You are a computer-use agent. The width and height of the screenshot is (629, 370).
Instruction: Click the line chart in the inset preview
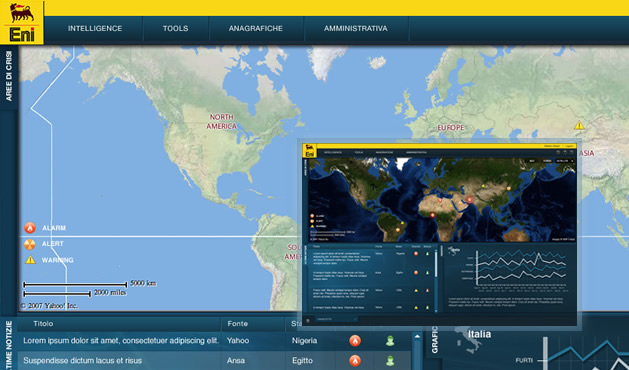[x=521, y=269]
